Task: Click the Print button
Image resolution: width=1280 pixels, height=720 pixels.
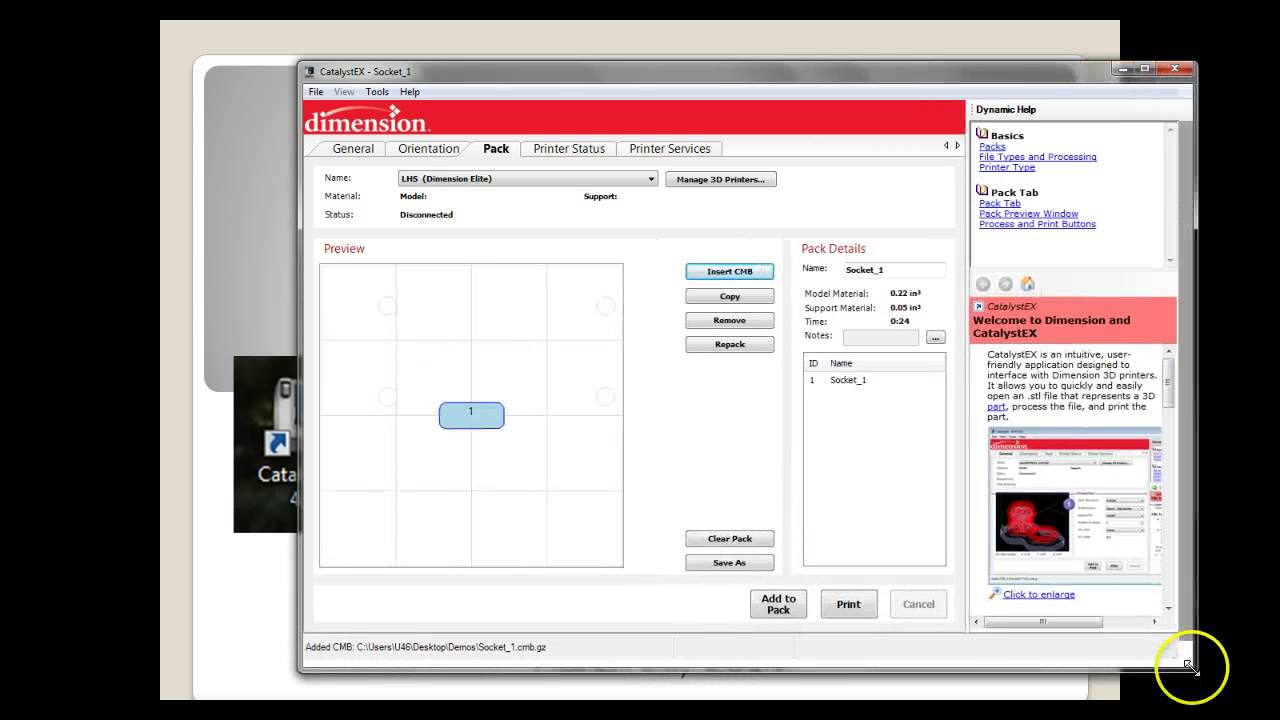Action: [x=849, y=604]
